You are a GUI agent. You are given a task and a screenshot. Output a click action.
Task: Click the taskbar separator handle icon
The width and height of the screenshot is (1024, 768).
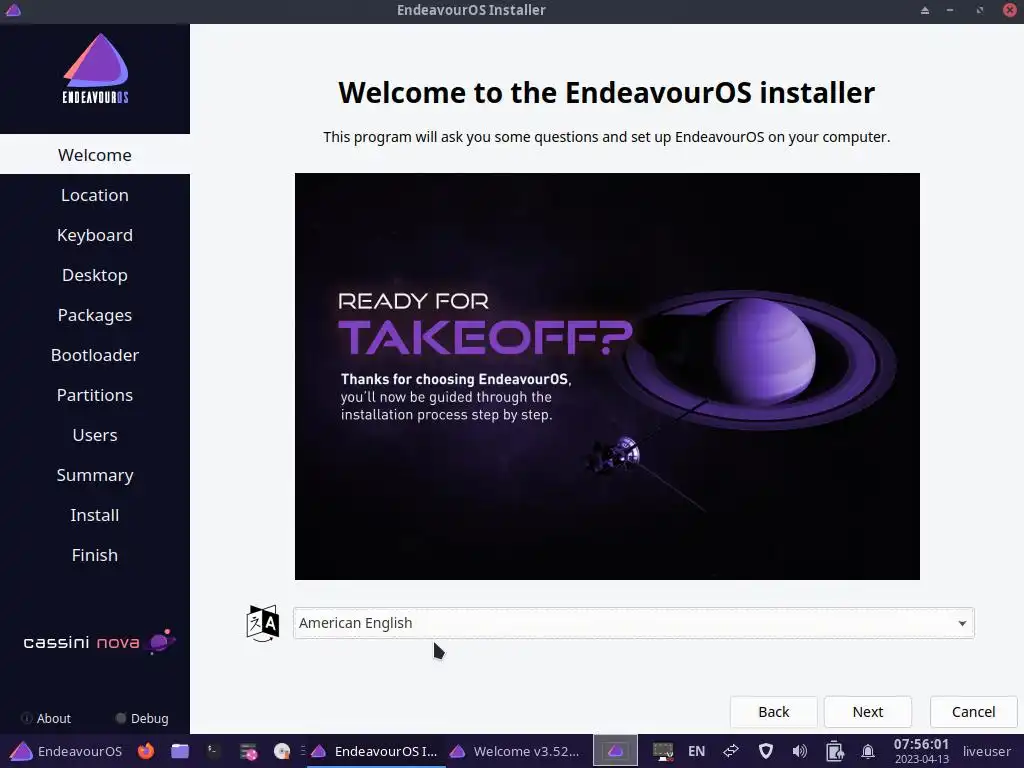(x=303, y=751)
